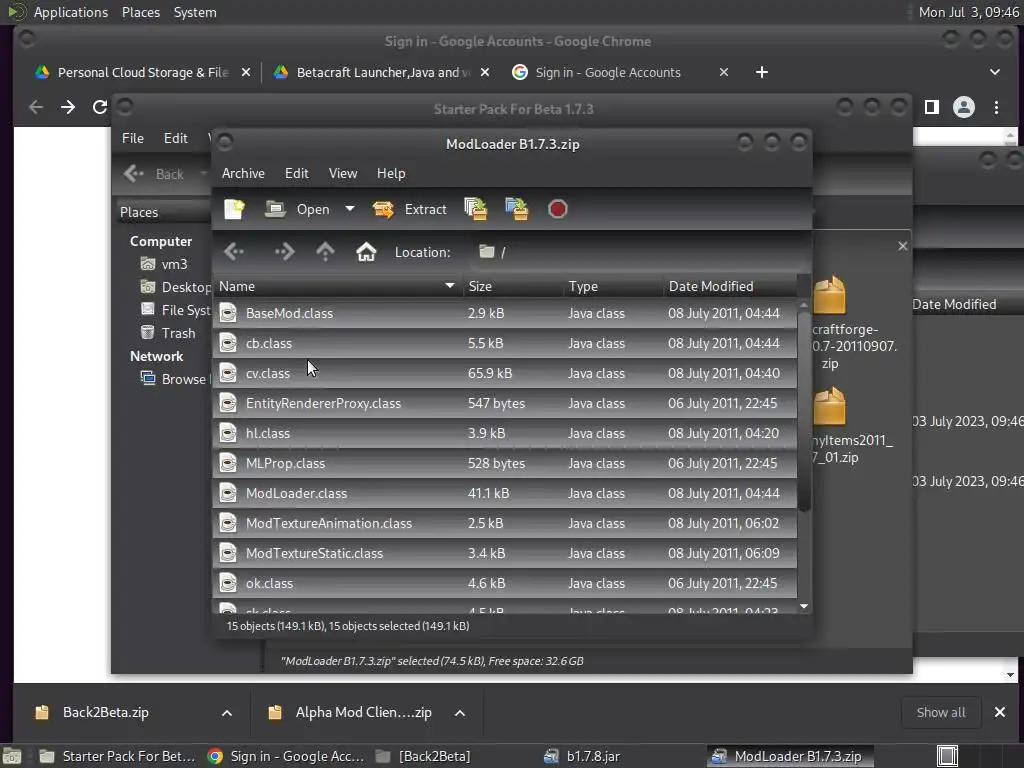Sort by Size column header
This screenshot has height=768, width=1024.
pos(513,286)
